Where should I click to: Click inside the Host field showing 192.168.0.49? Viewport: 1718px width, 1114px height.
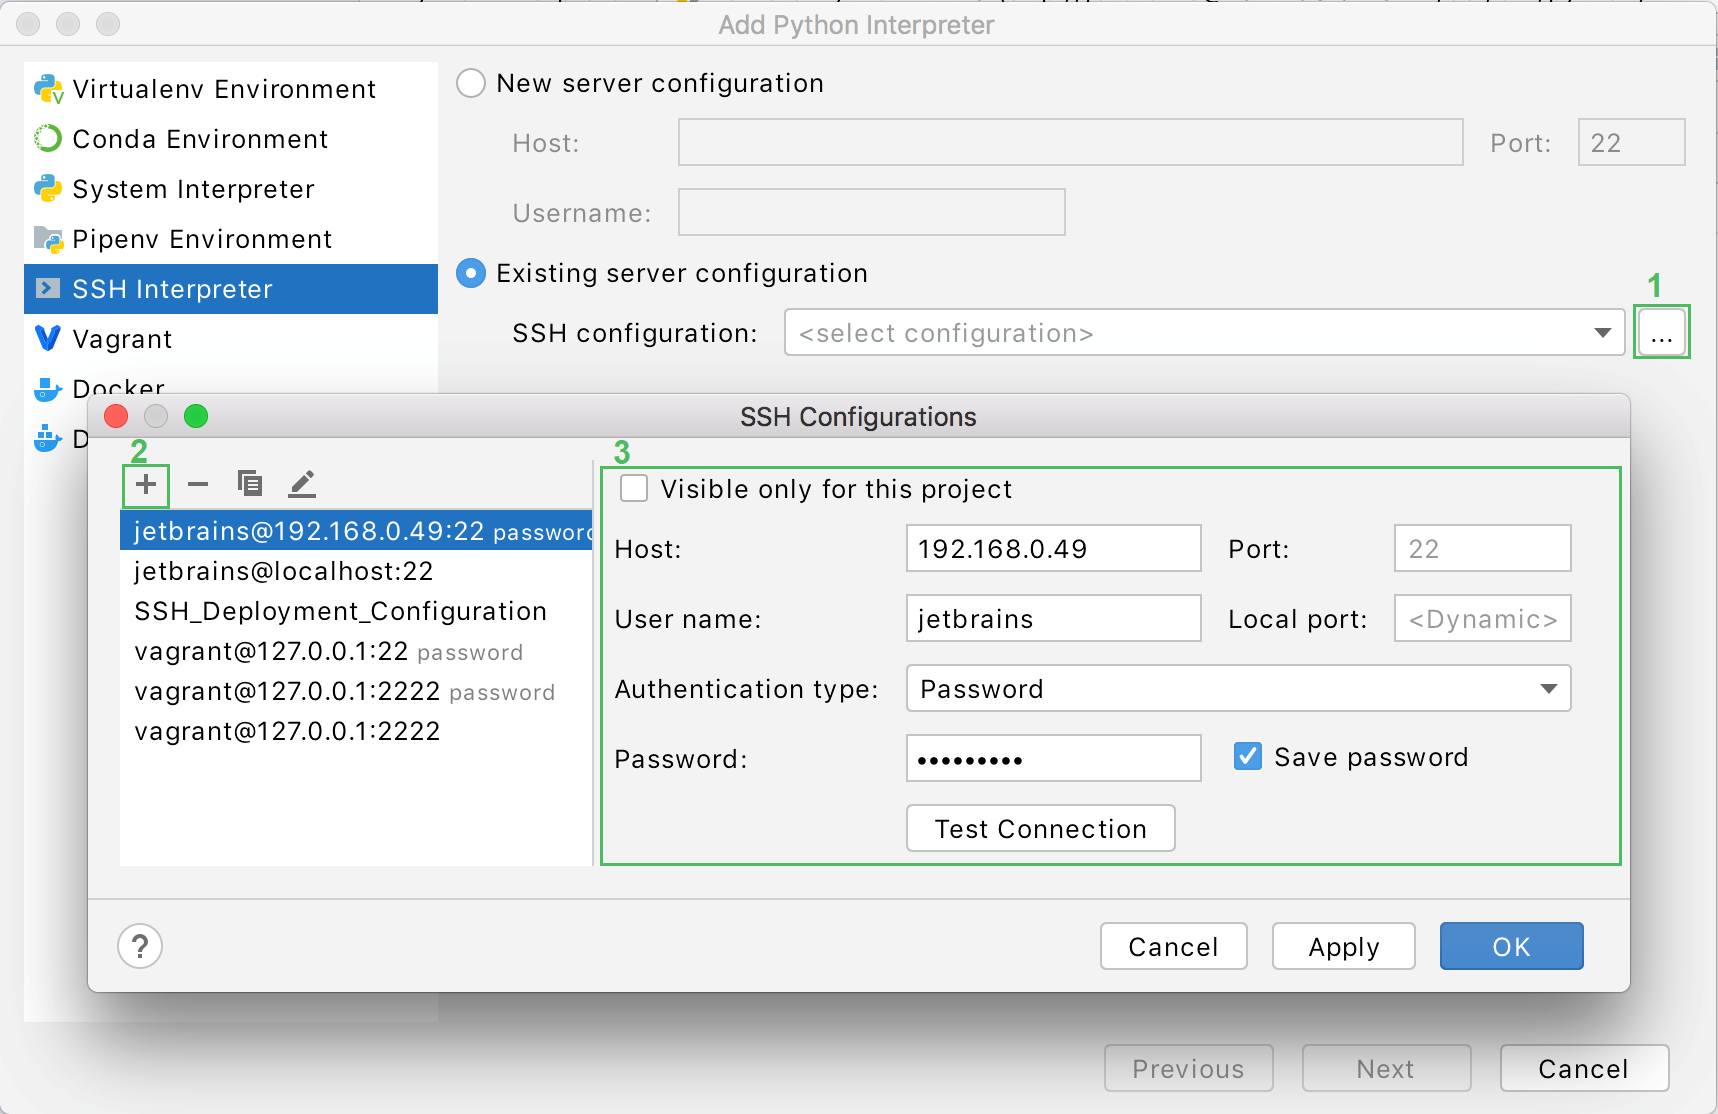(x=1053, y=548)
